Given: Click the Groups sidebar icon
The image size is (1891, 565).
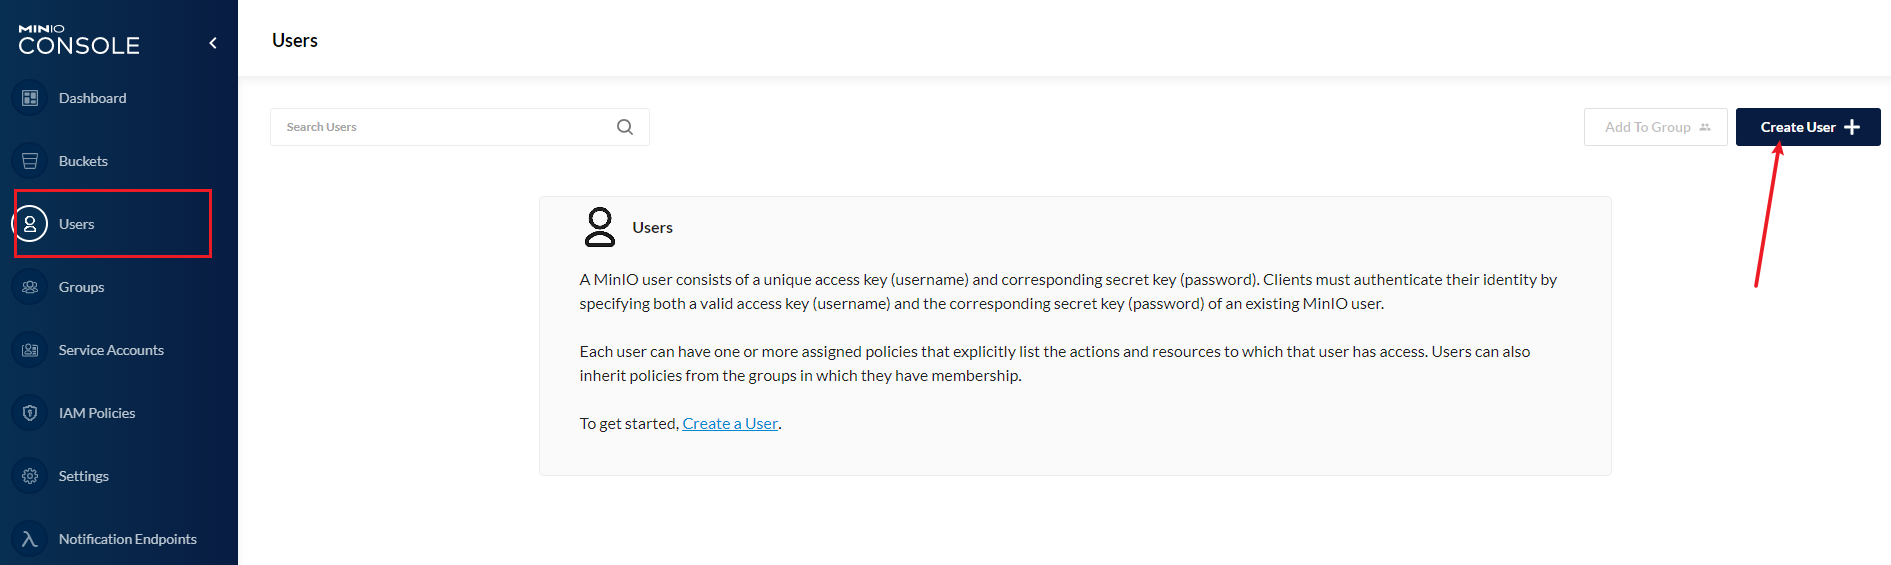Looking at the screenshot, I should click(30, 287).
